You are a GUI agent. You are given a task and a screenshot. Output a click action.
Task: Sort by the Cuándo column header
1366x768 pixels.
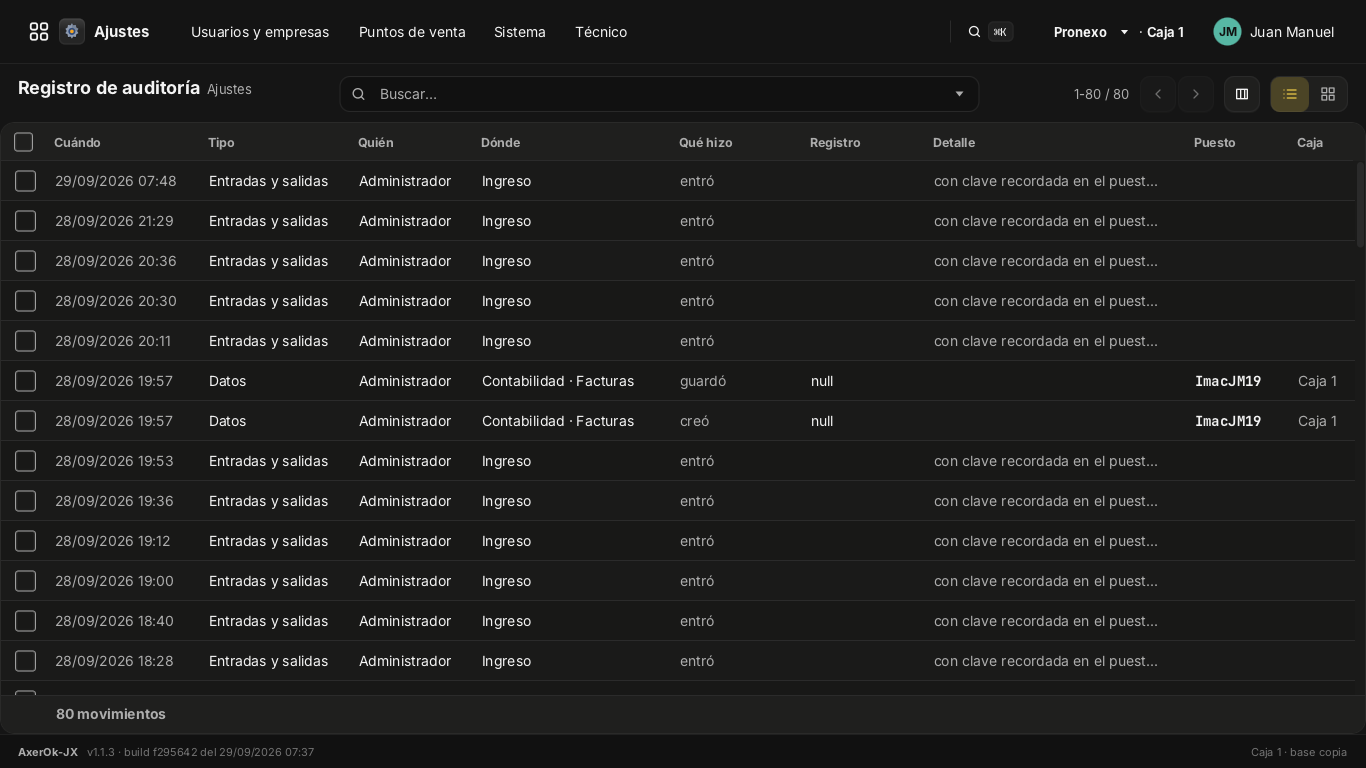pyautogui.click(x=77, y=142)
